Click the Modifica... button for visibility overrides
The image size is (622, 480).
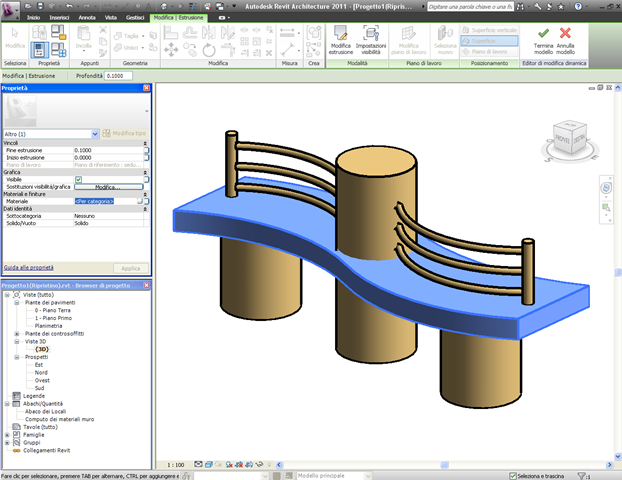click(107, 187)
